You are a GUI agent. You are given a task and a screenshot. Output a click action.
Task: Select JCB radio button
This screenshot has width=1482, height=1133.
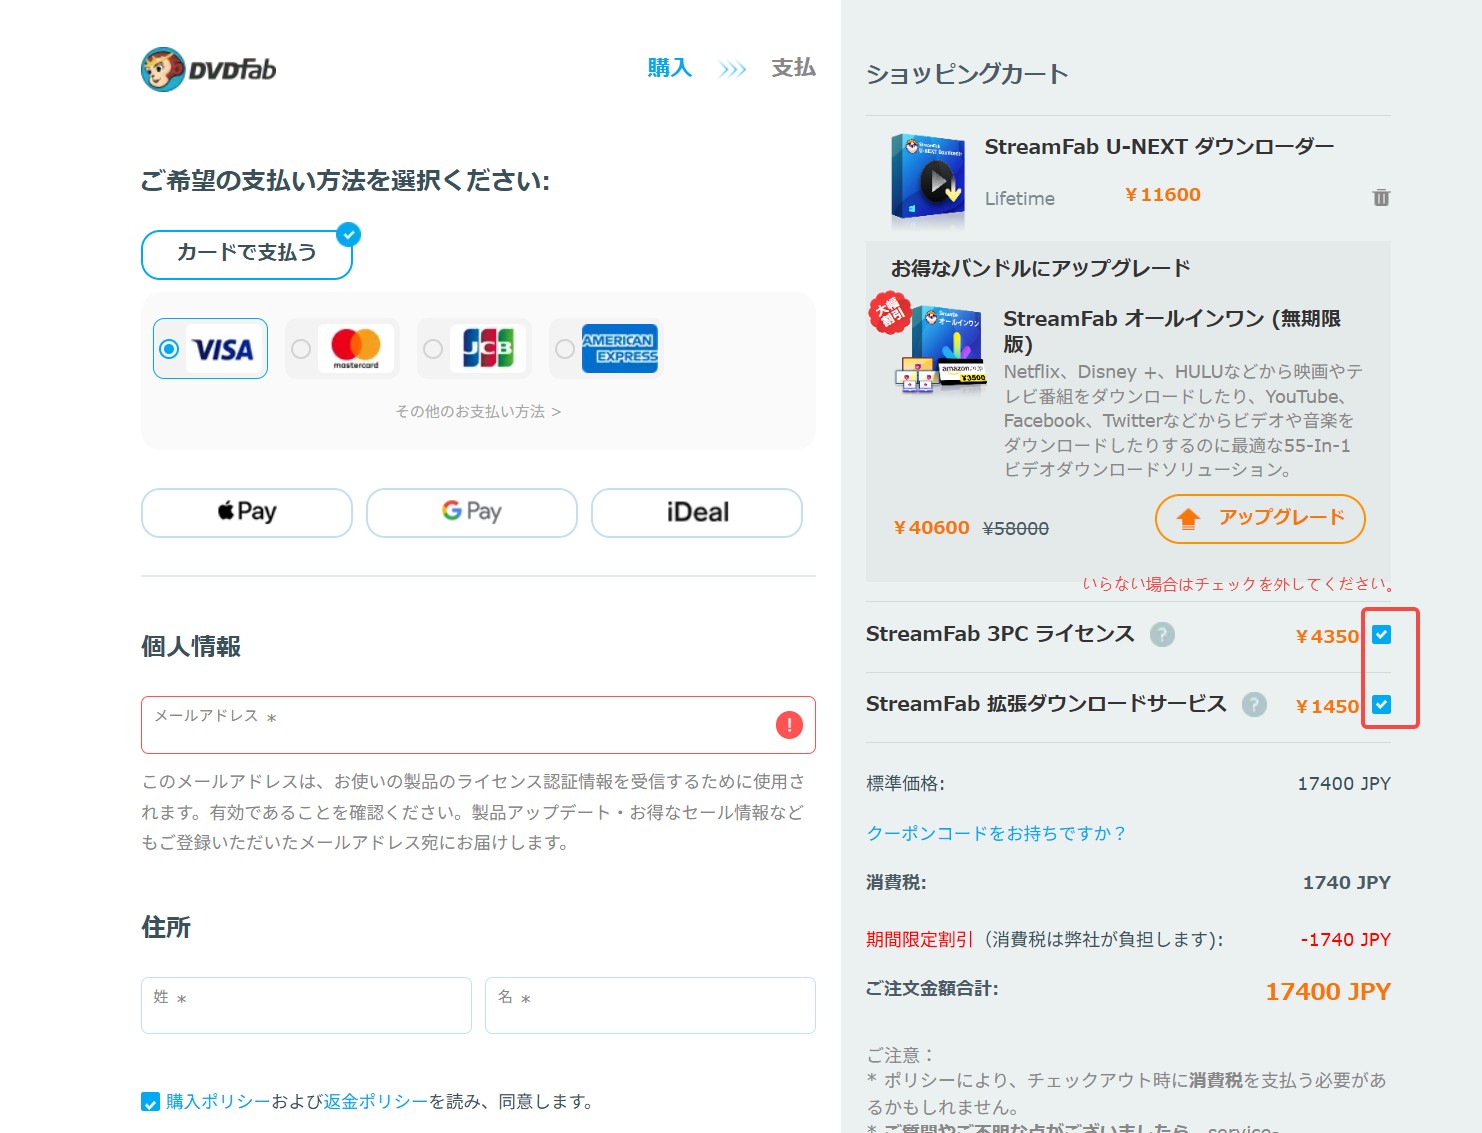(x=433, y=349)
